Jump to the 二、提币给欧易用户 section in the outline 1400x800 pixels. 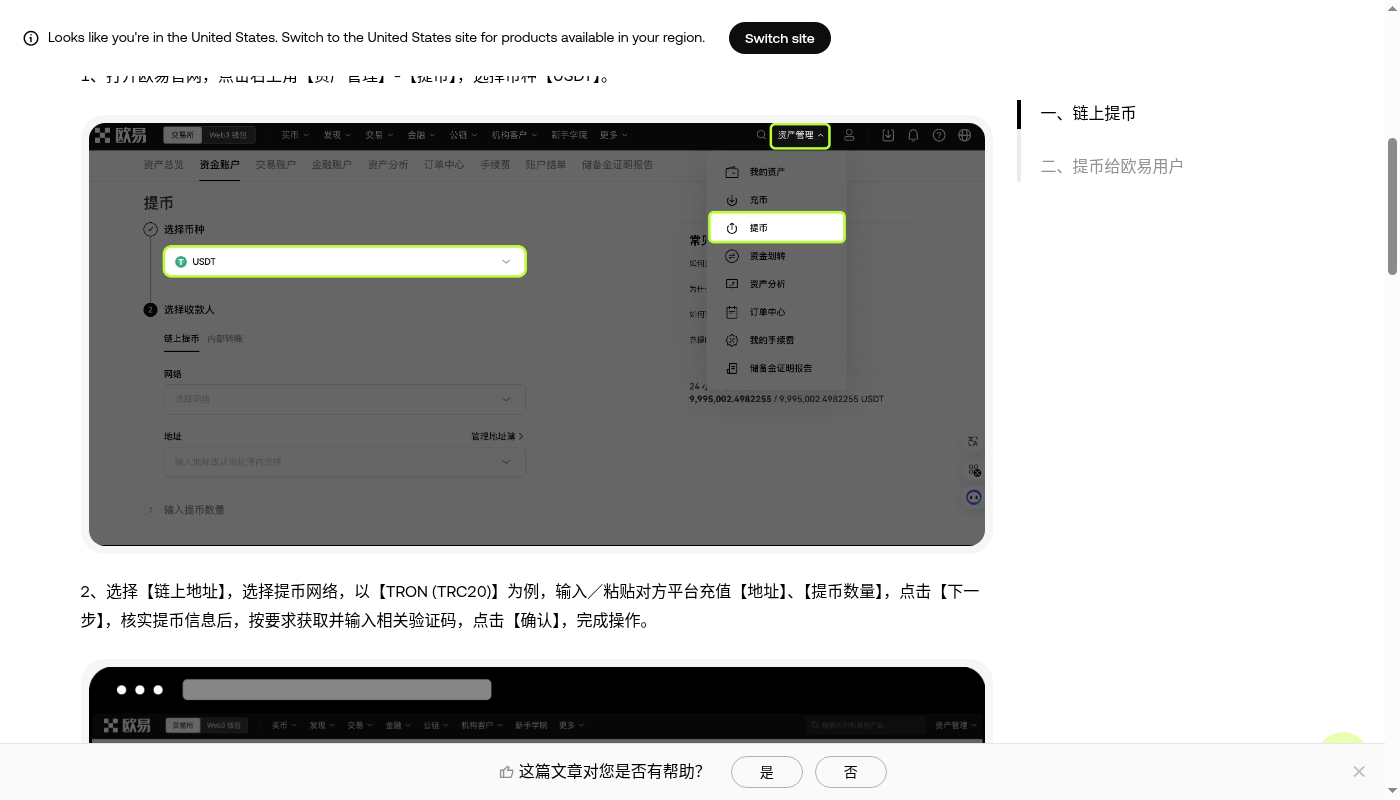(x=1112, y=166)
